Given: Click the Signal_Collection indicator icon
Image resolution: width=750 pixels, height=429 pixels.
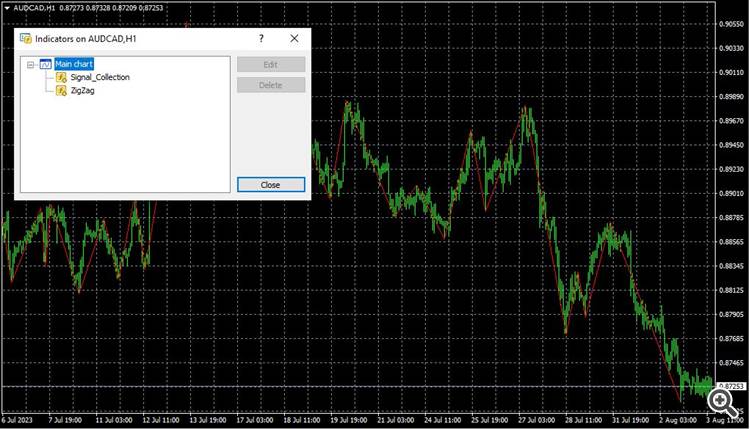Looking at the screenshot, I should click(61, 77).
